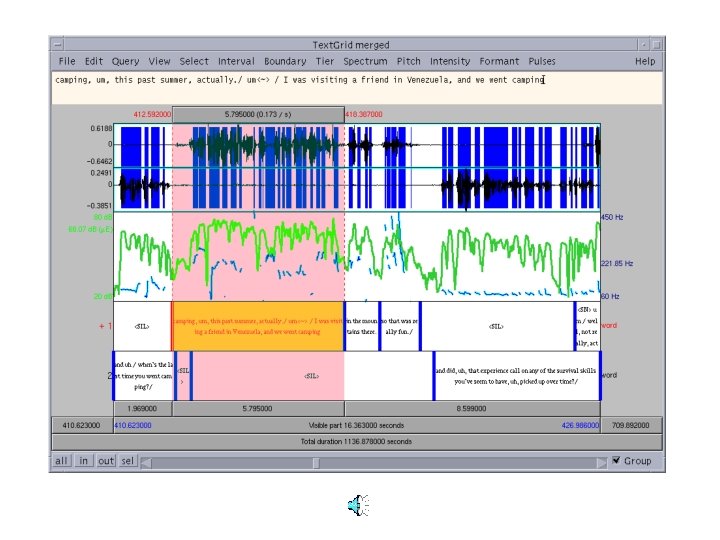Open the Select menu
This screenshot has width=720, height=540.
(194, 61)
